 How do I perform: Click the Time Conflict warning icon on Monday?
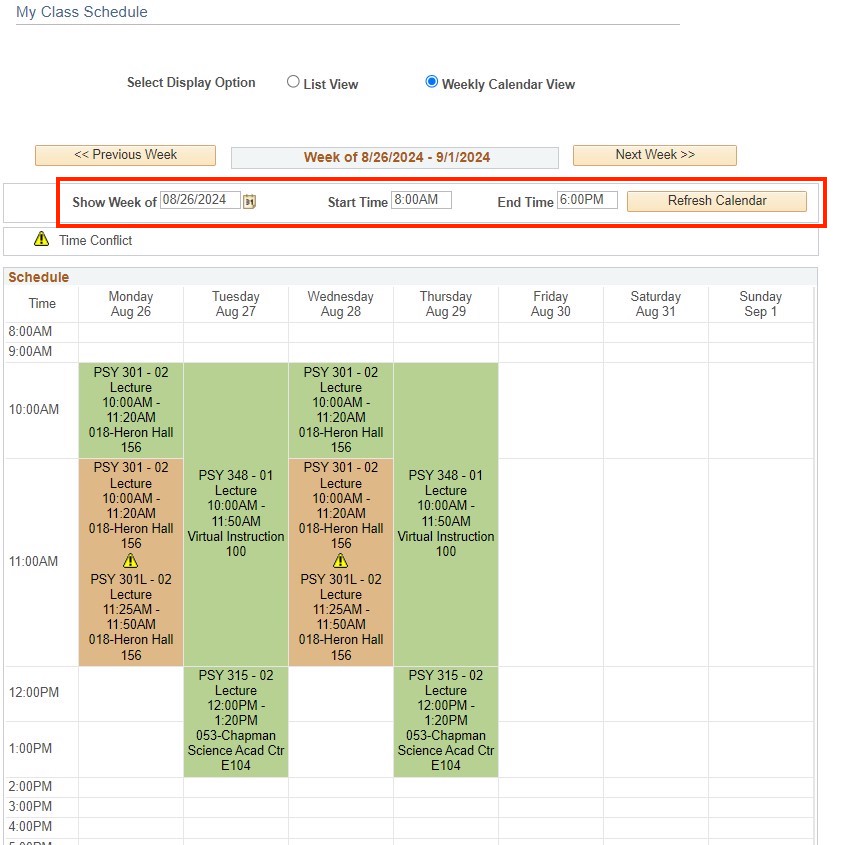131,561
